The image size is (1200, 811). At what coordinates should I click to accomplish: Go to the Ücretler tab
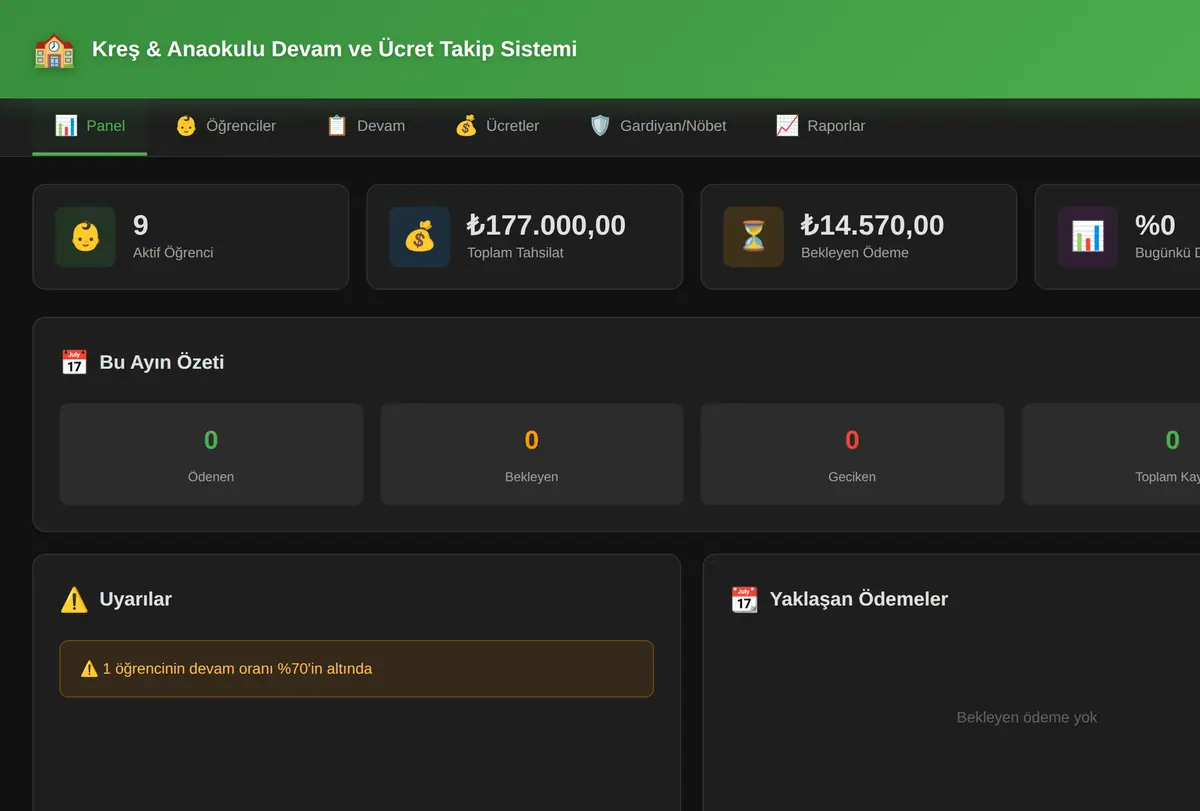click(497, 126)
